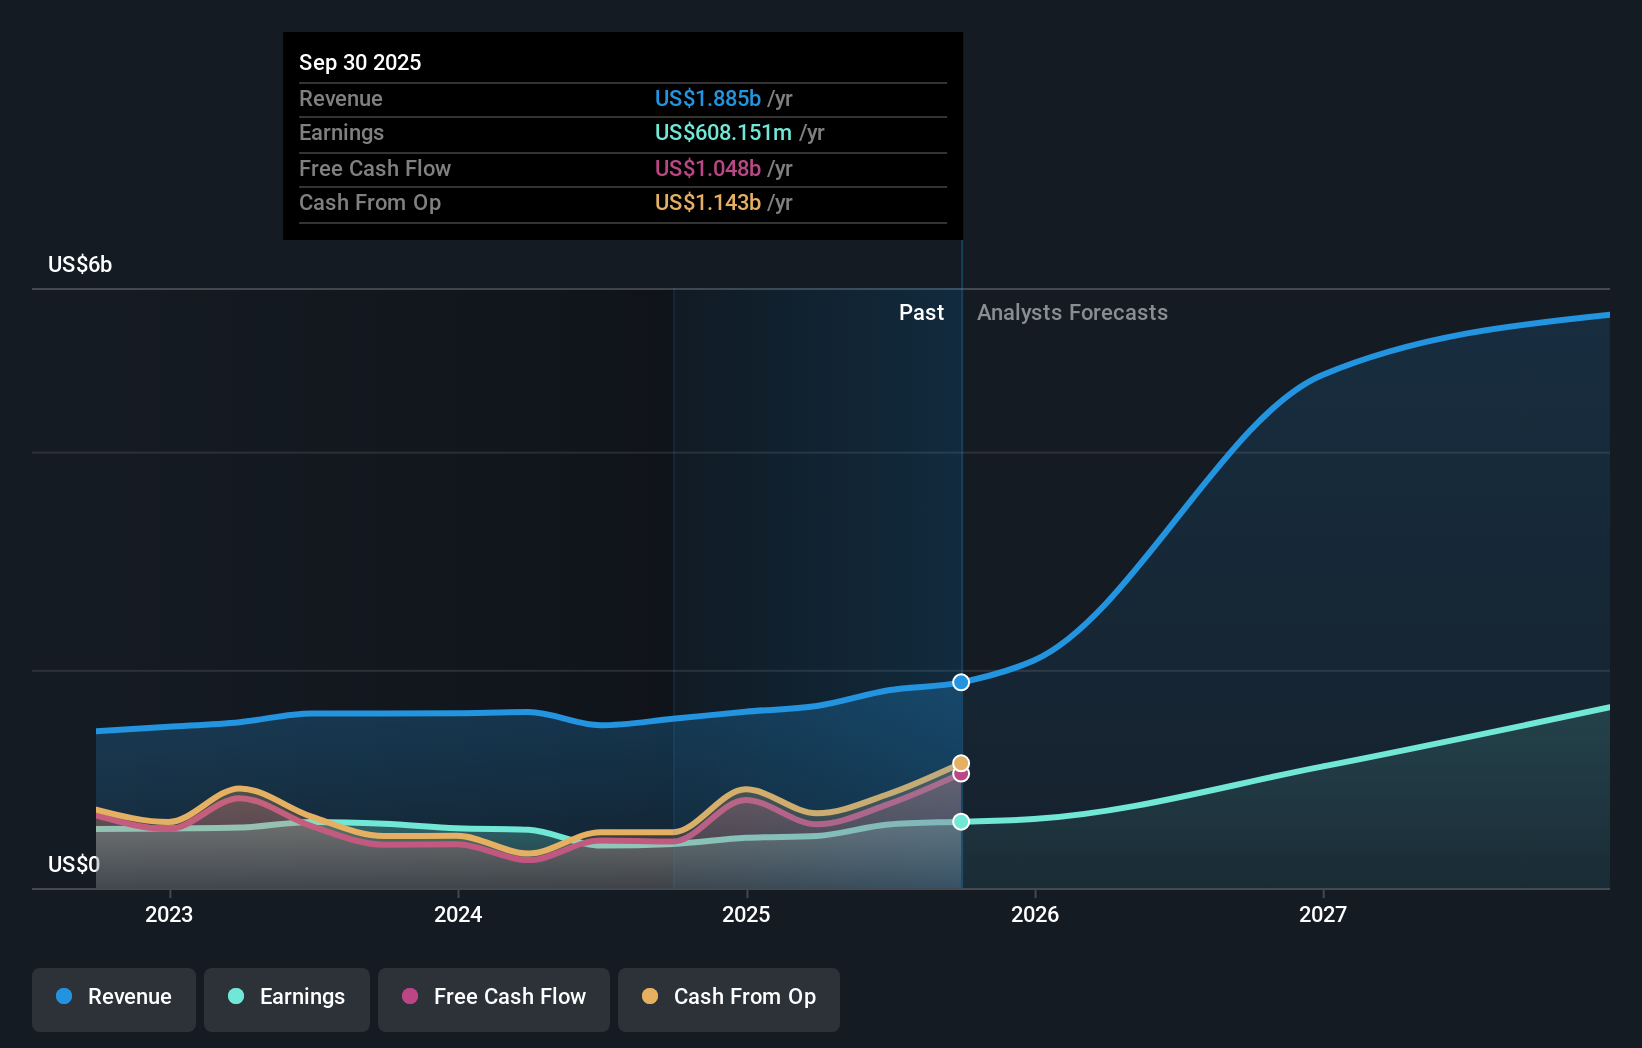Click the 2024 x-axis label
The image size is (1642, 1048).
click(458, 914)
